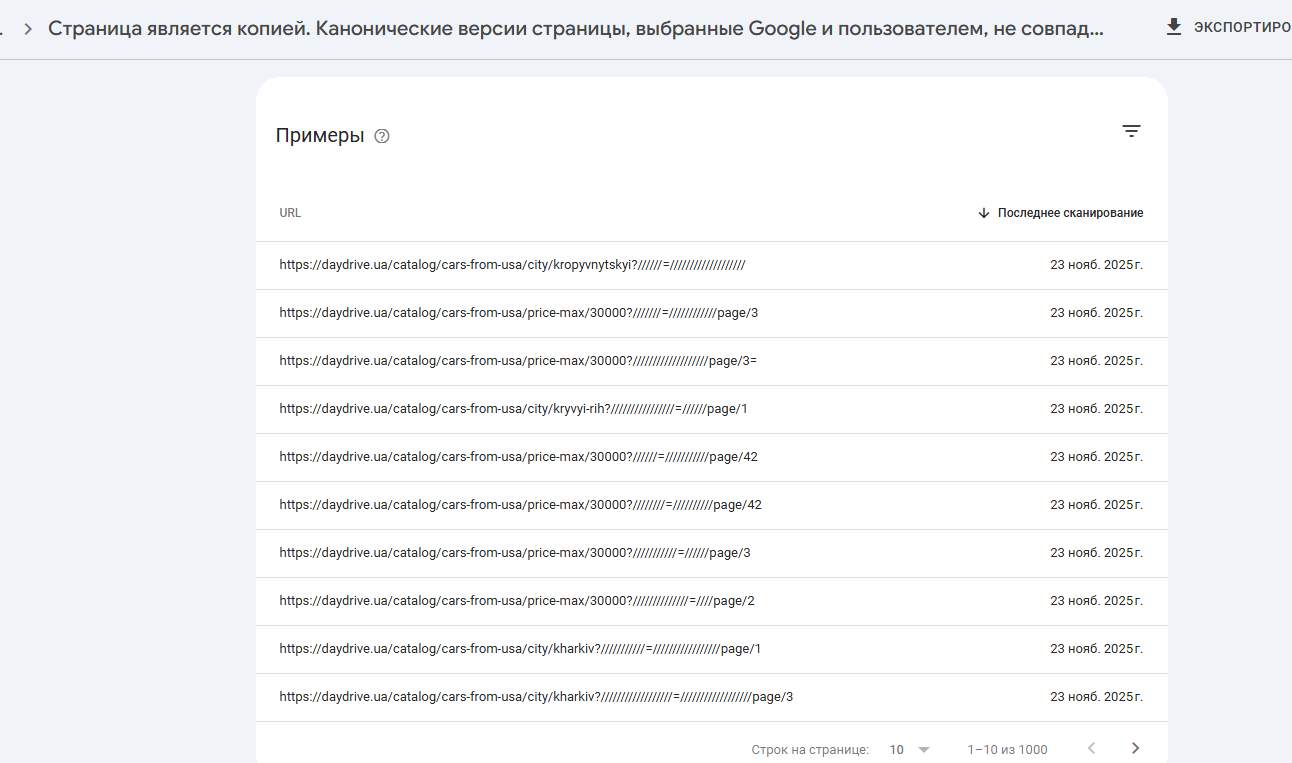1292x763 pixels.
Task: Click the sort arrow beside Последнее сканирование
Action: (984, 213)
